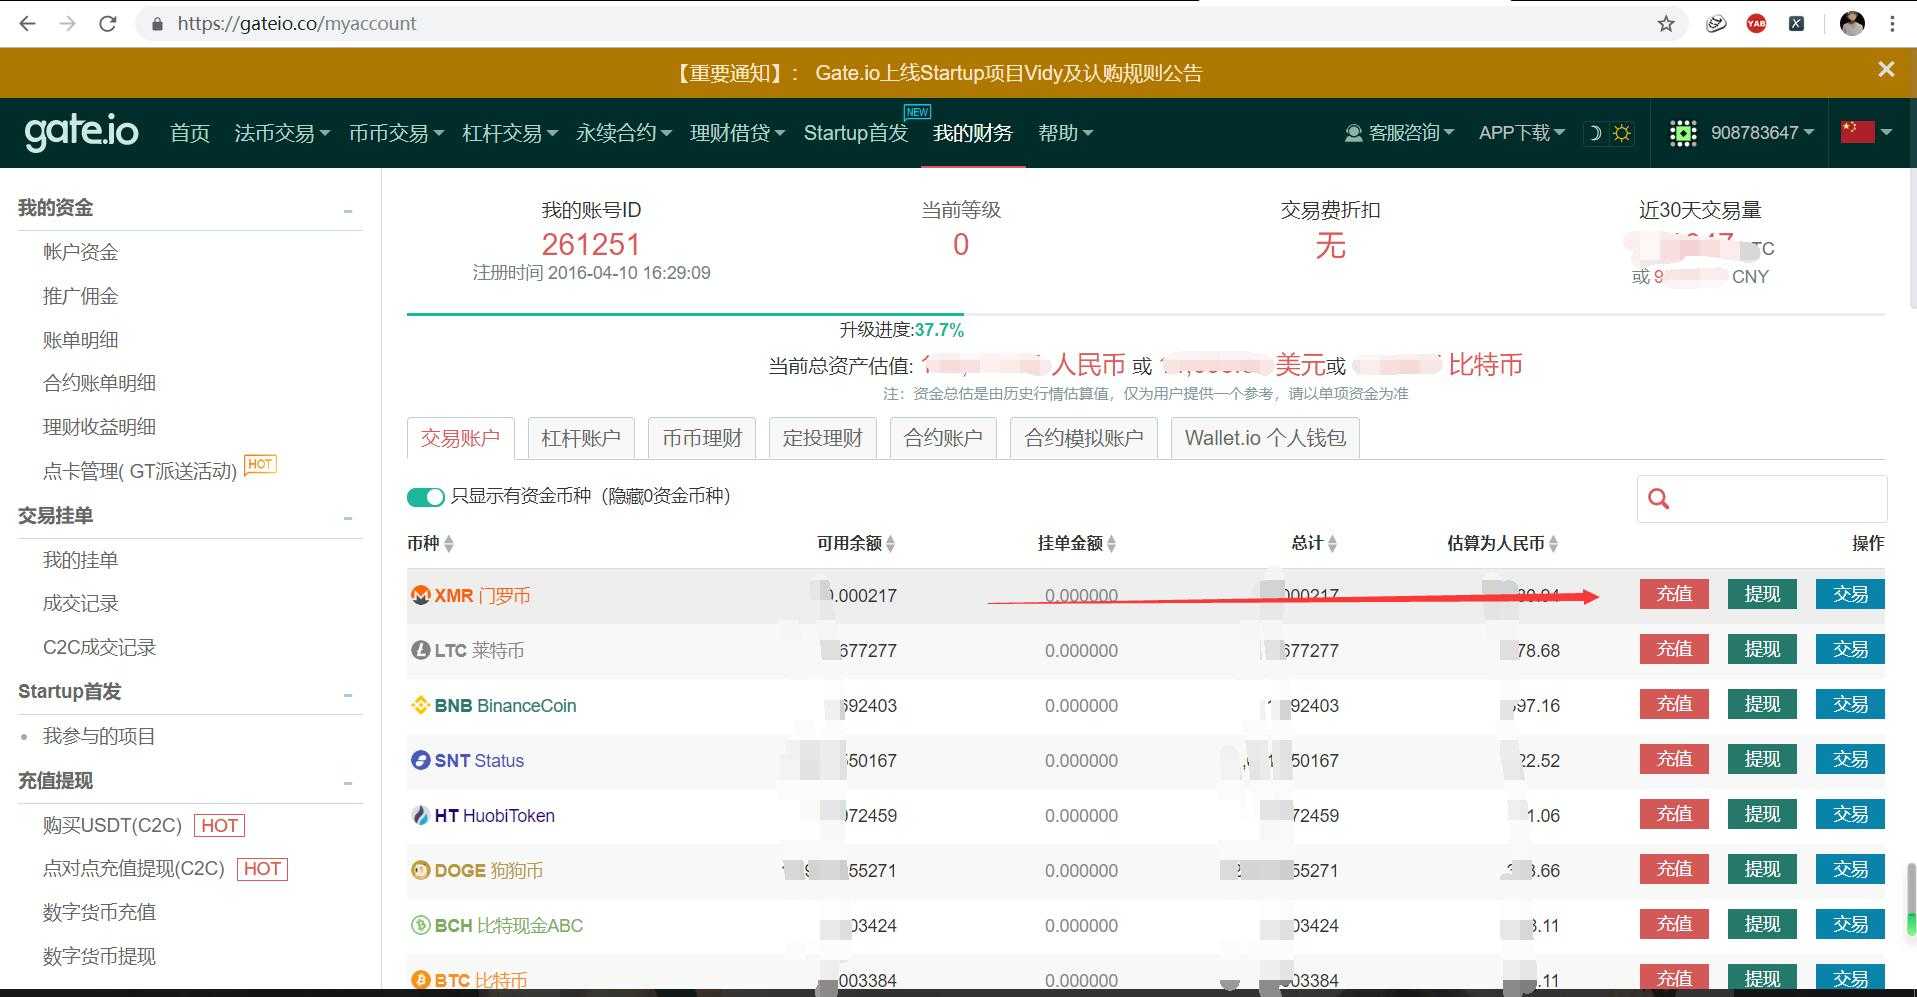
Task: Collapse 充值提现 sidebar section
Action: (x=348, y=783)
